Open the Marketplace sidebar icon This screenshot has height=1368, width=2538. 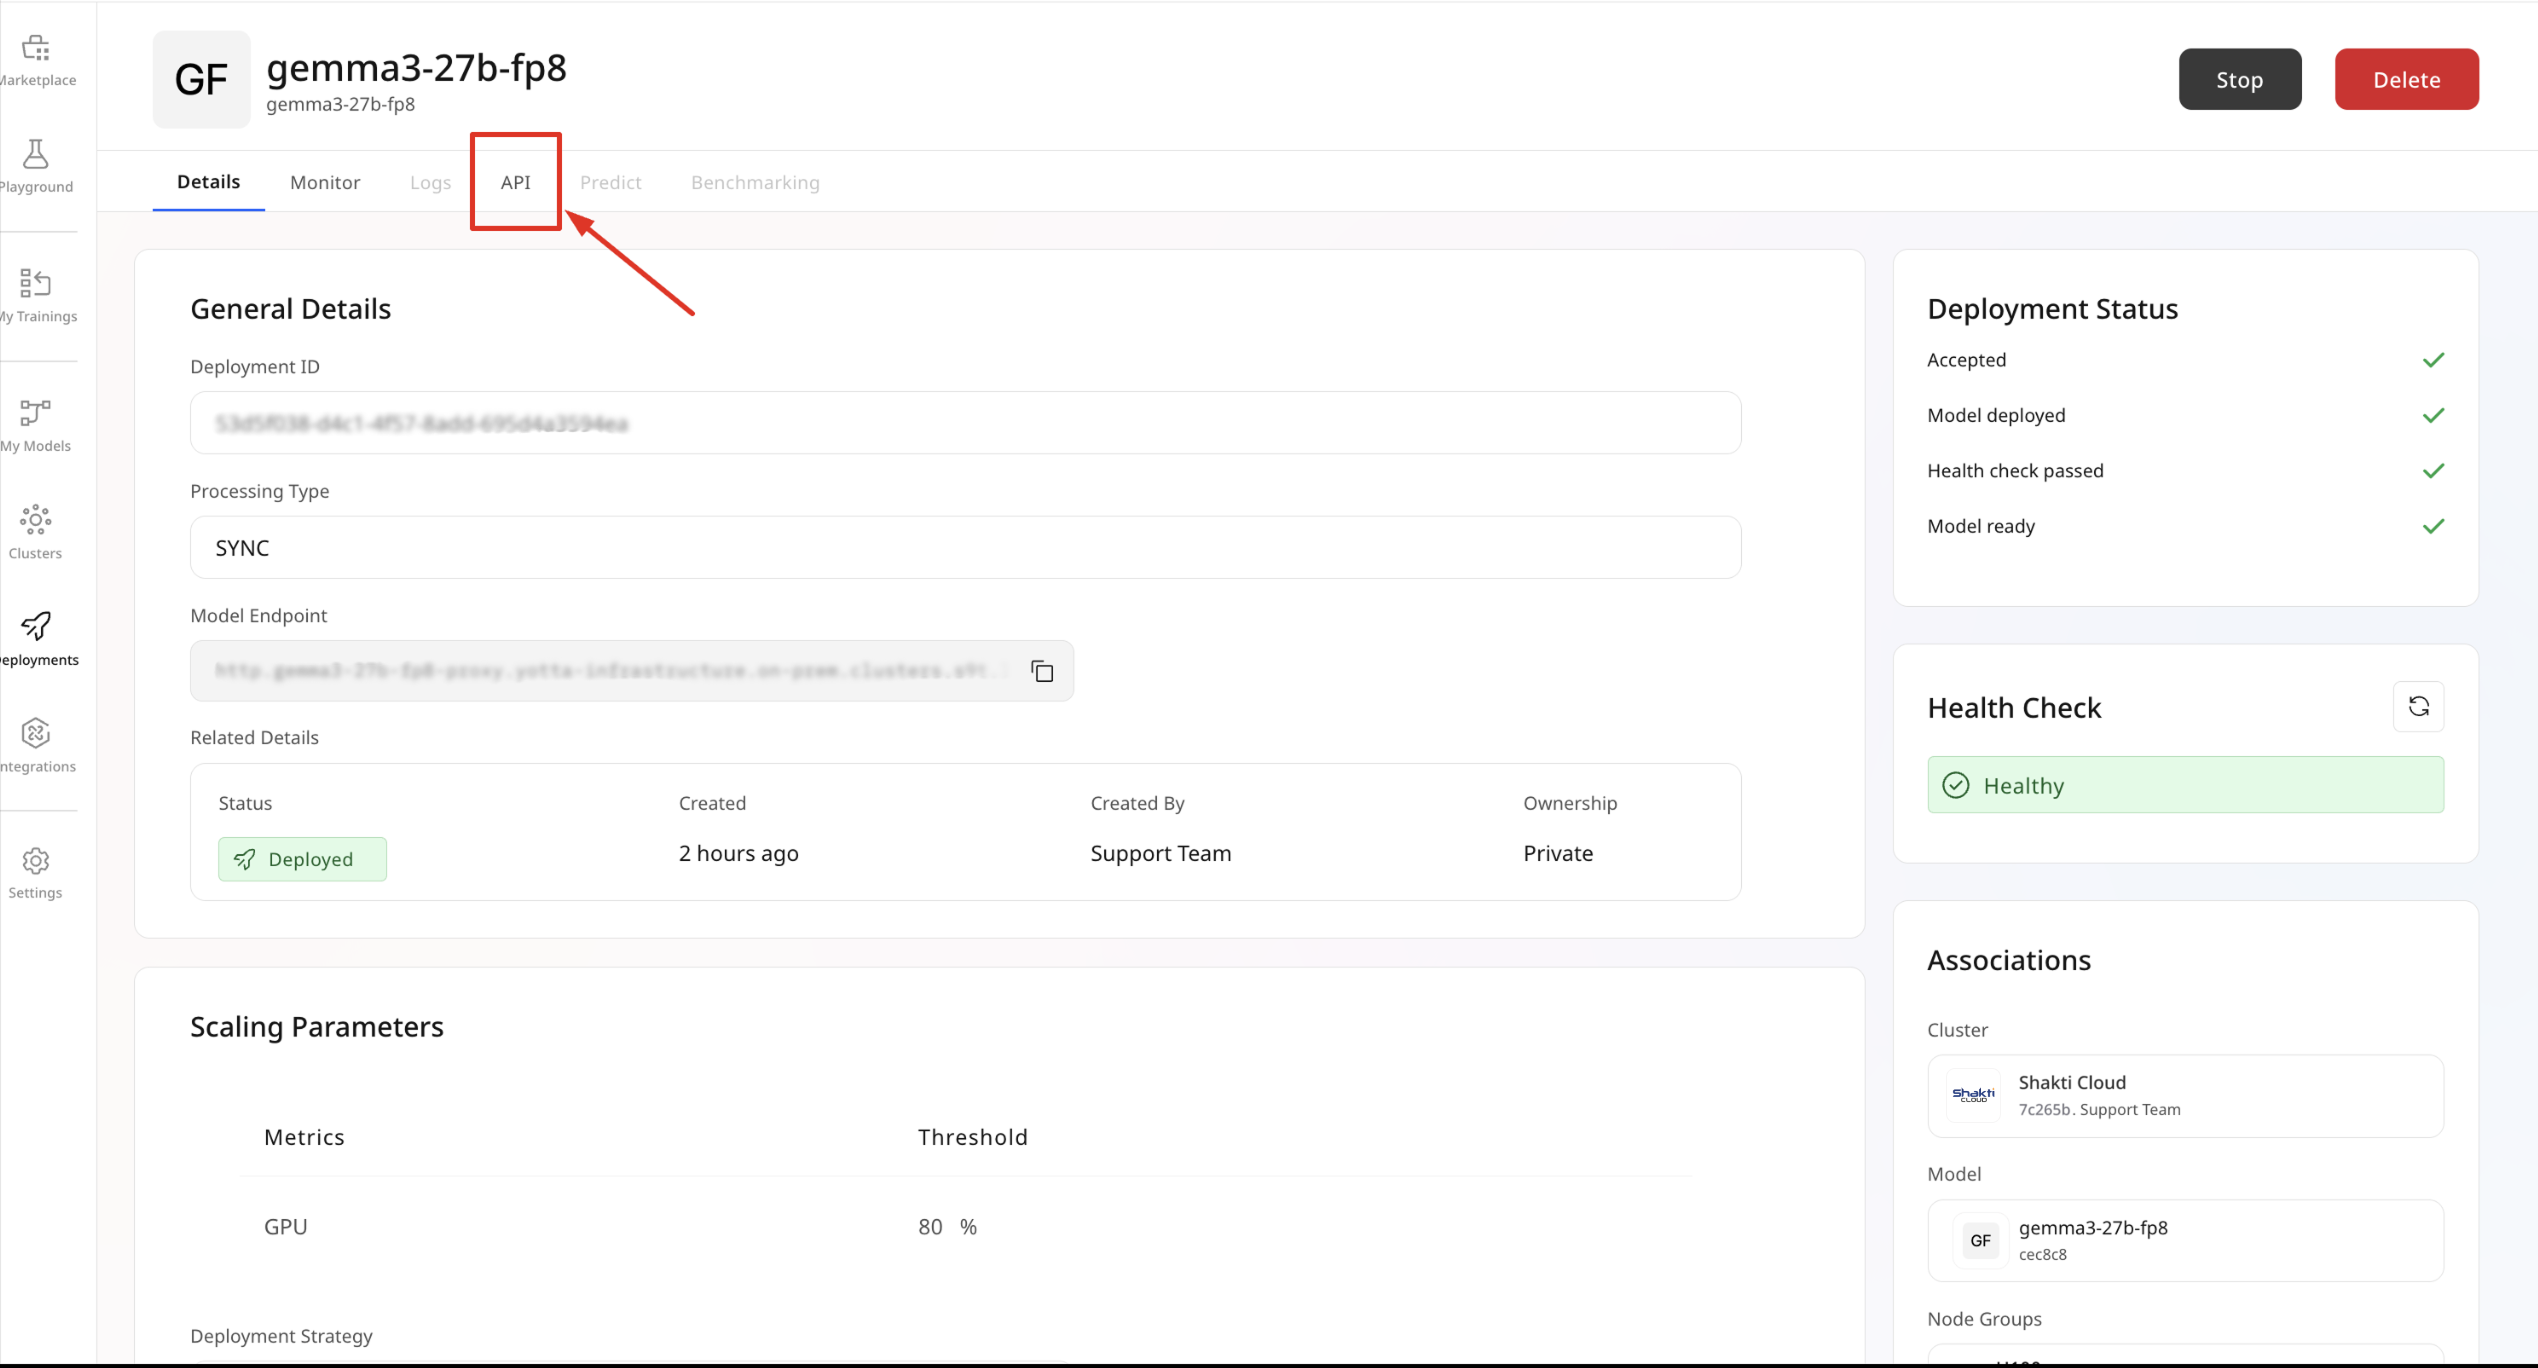pyautogui.click(x=36, y=48)
